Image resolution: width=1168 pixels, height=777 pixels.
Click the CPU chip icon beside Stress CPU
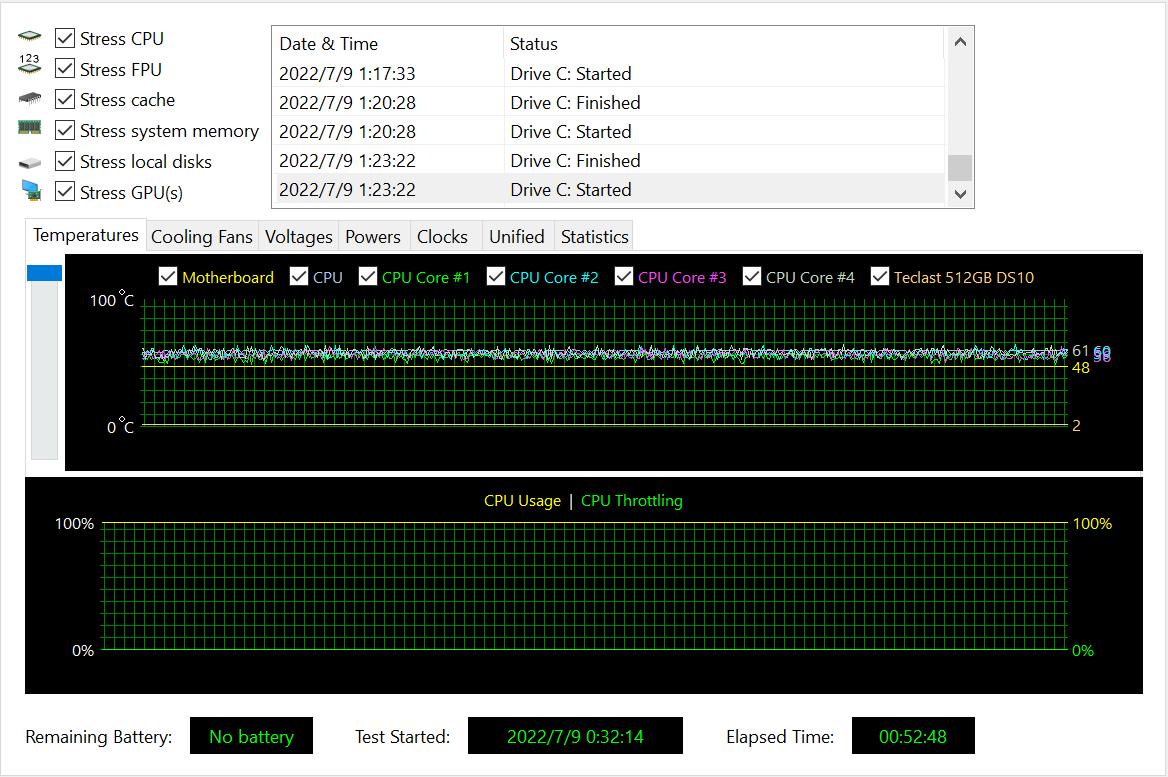click(29, 38)
